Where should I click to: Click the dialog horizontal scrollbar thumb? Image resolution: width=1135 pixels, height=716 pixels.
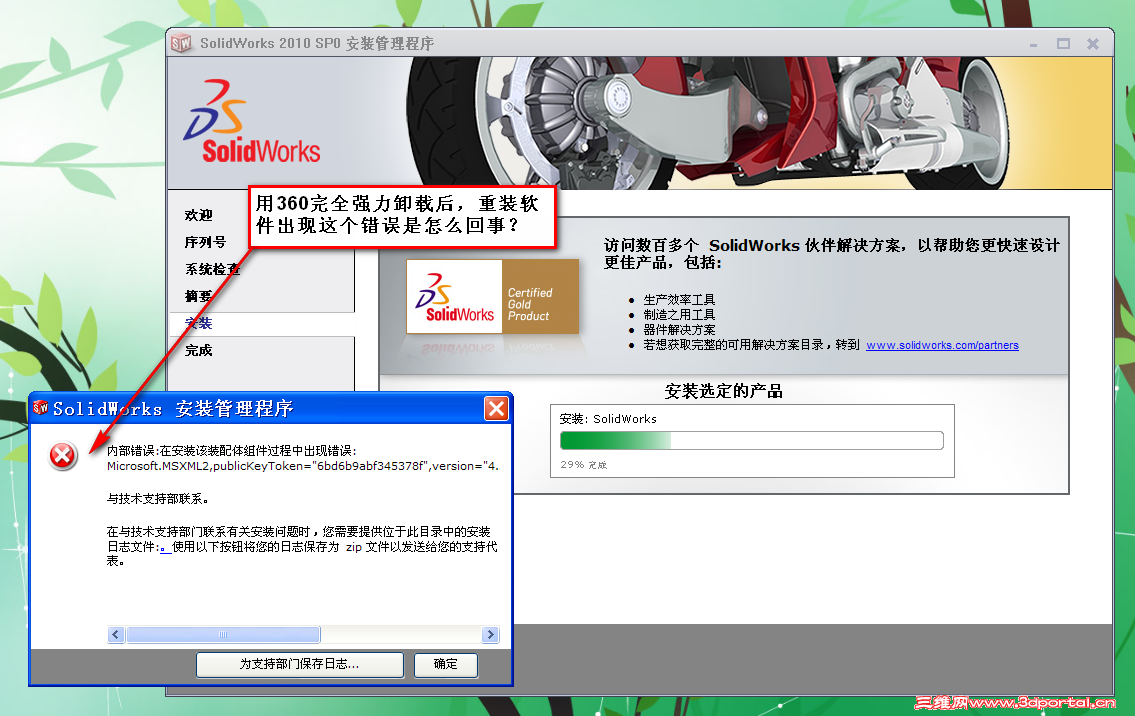(x=224, y=635)
